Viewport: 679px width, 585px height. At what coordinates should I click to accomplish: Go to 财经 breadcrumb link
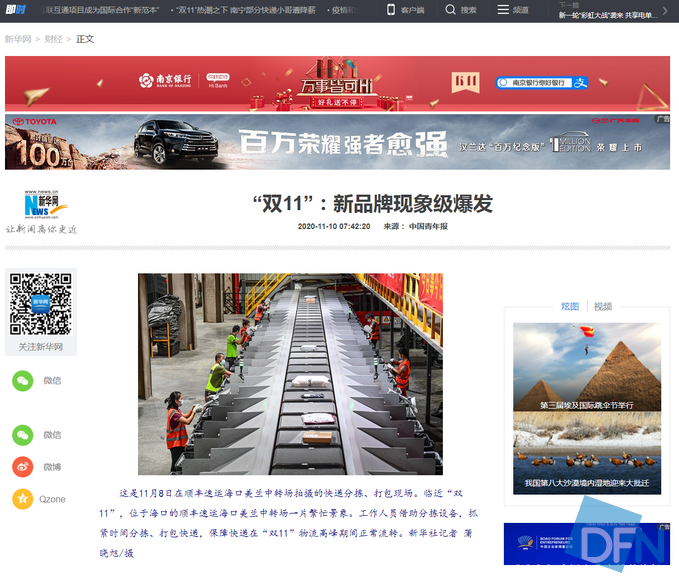tap(53, 39)
